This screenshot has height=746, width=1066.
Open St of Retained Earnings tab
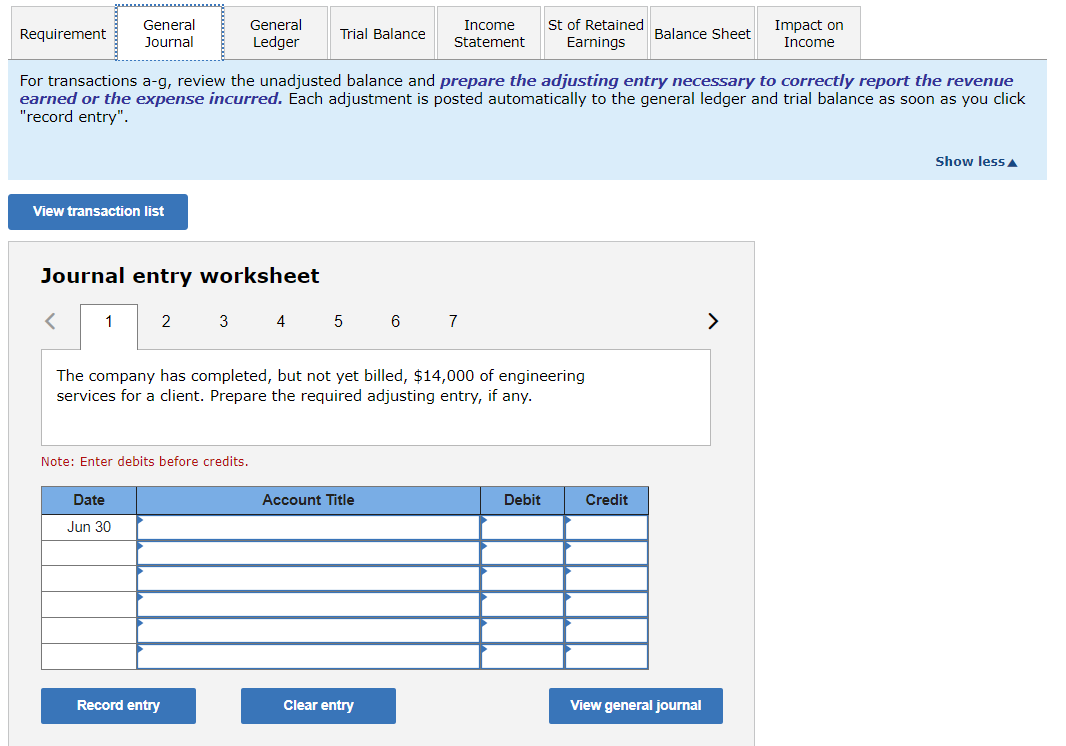596,33
